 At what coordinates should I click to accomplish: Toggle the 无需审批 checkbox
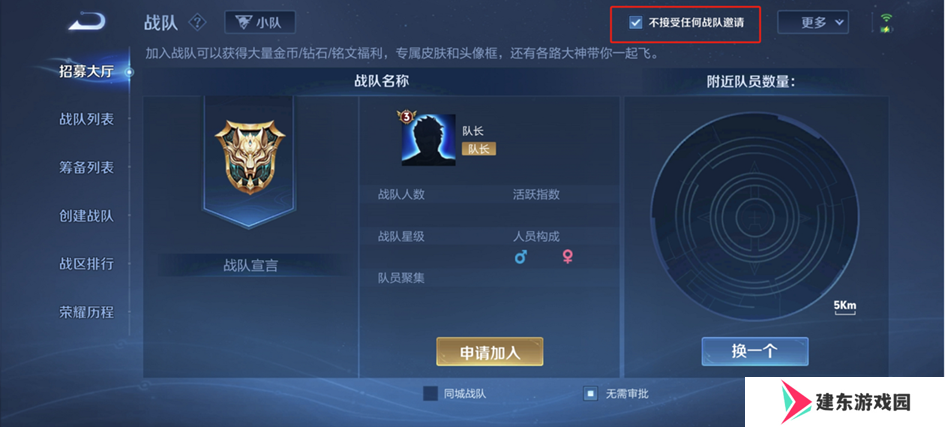point(590,394)
